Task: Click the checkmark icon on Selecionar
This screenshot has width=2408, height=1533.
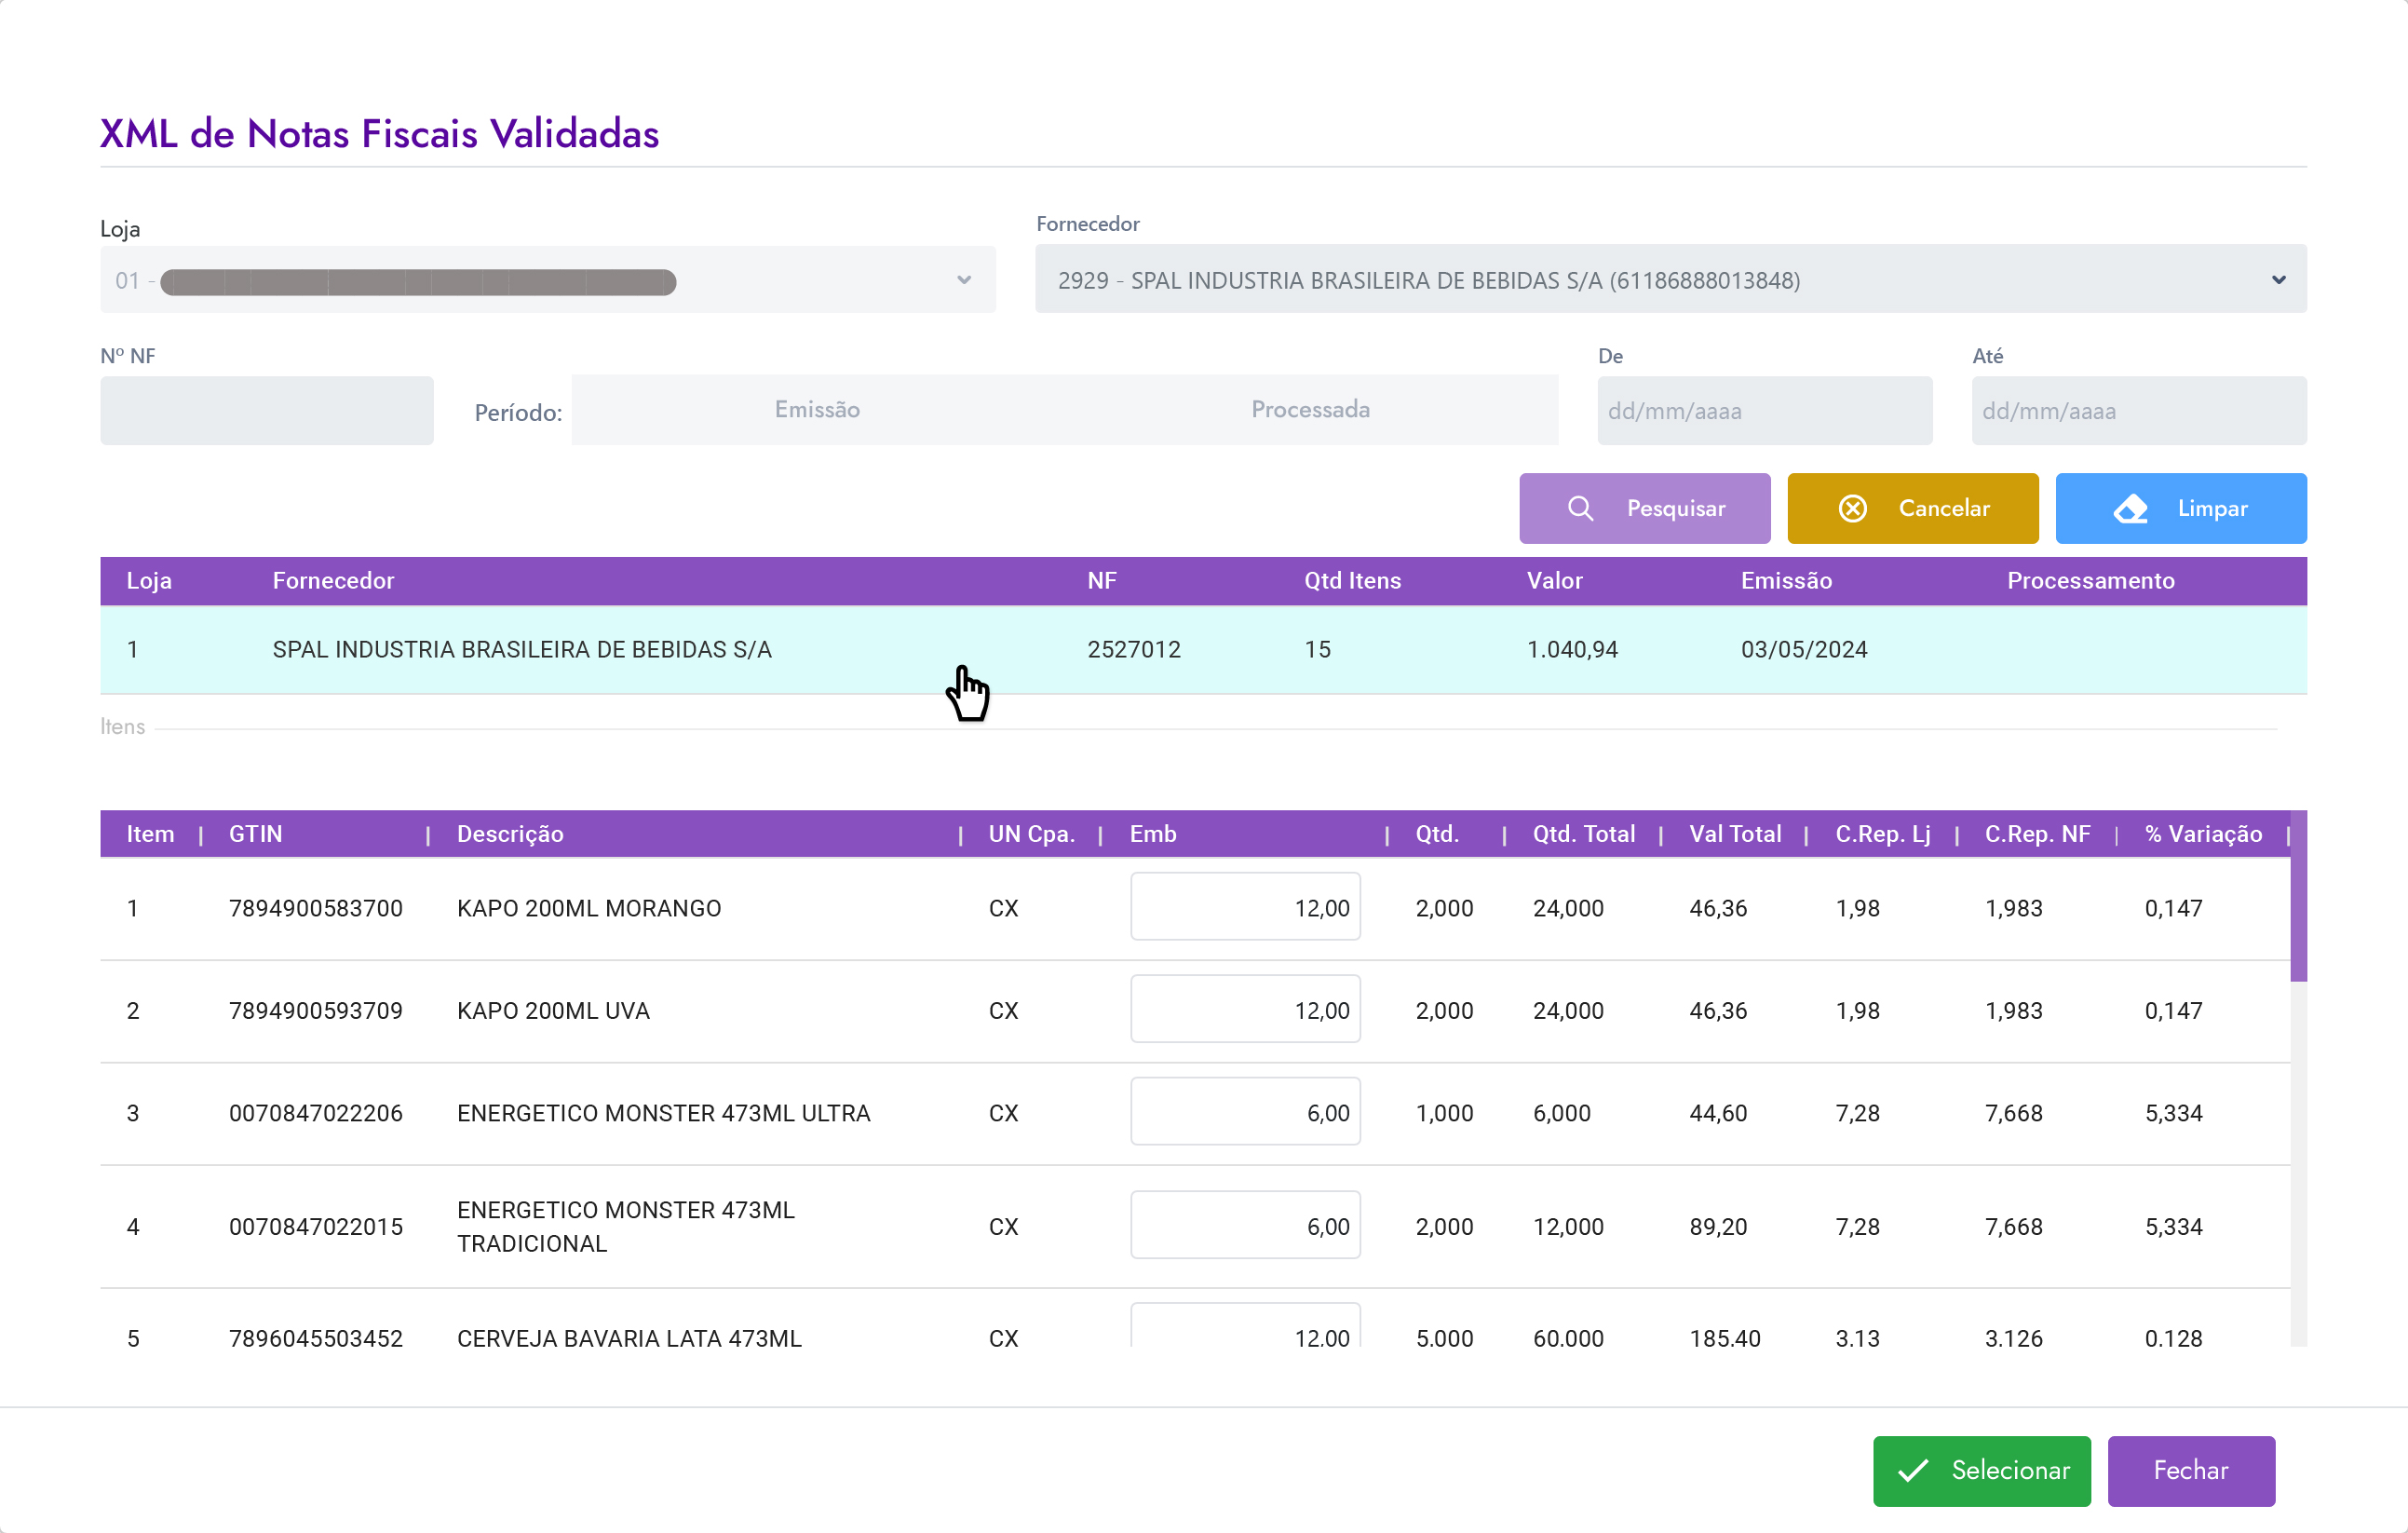Action: tap(1912, 1470)
